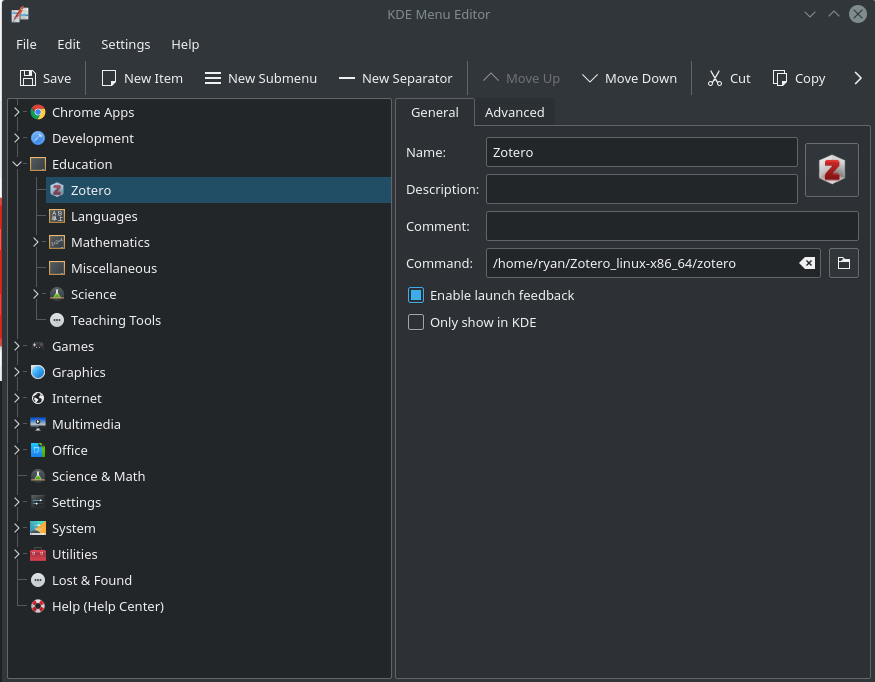The height and width of the screenshot is (682, 875).
Task: Click the Languages category icon
Action: (57, 216)
